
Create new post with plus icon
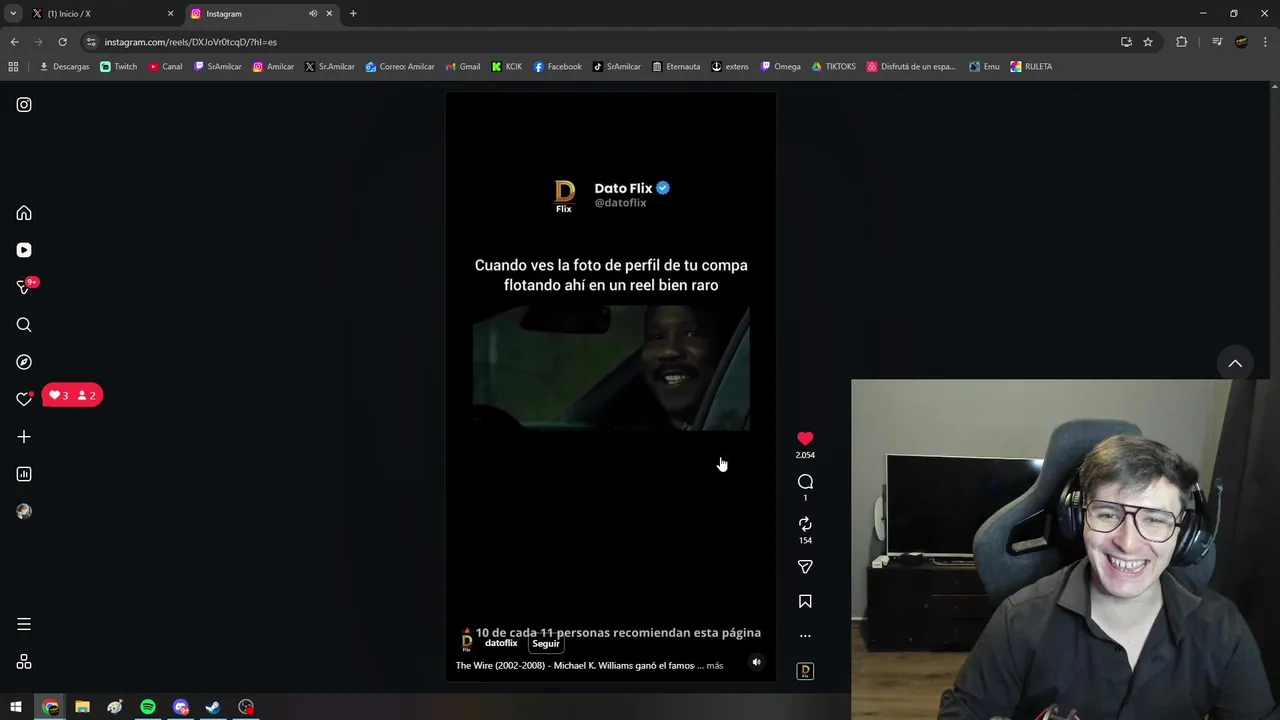(24, 437)
